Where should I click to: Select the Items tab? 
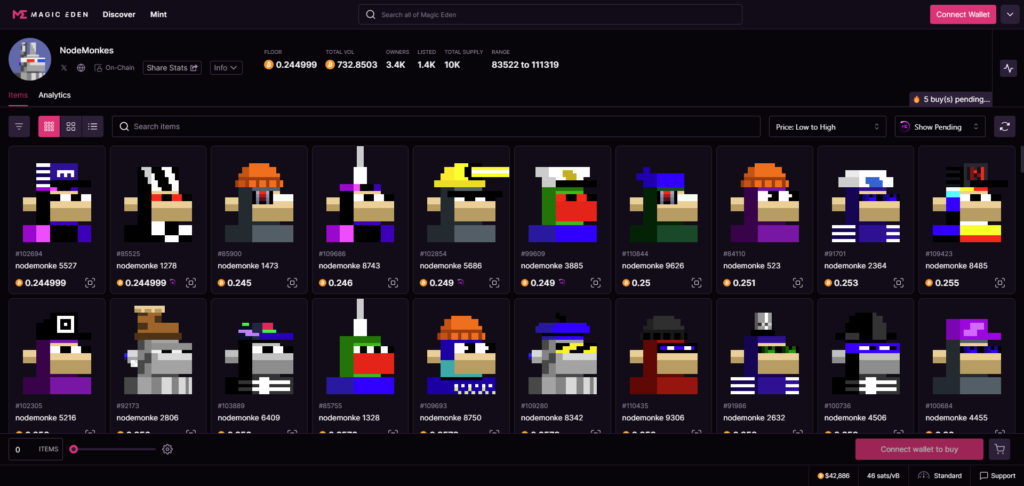[x=18, y=95]
